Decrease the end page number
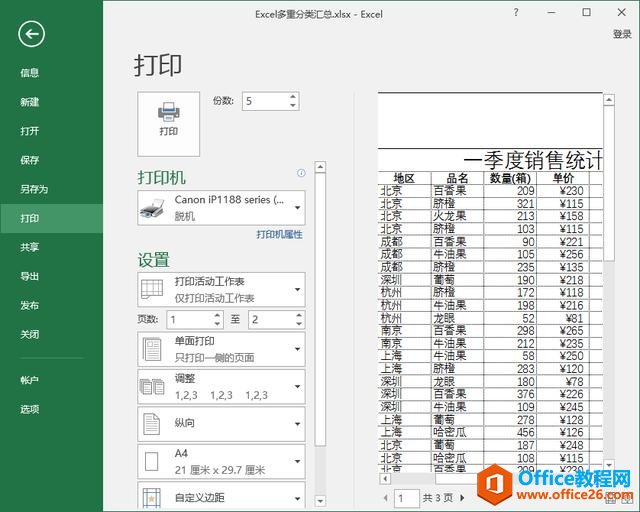This screenshot has height=512, width=640. pos(299,324)
